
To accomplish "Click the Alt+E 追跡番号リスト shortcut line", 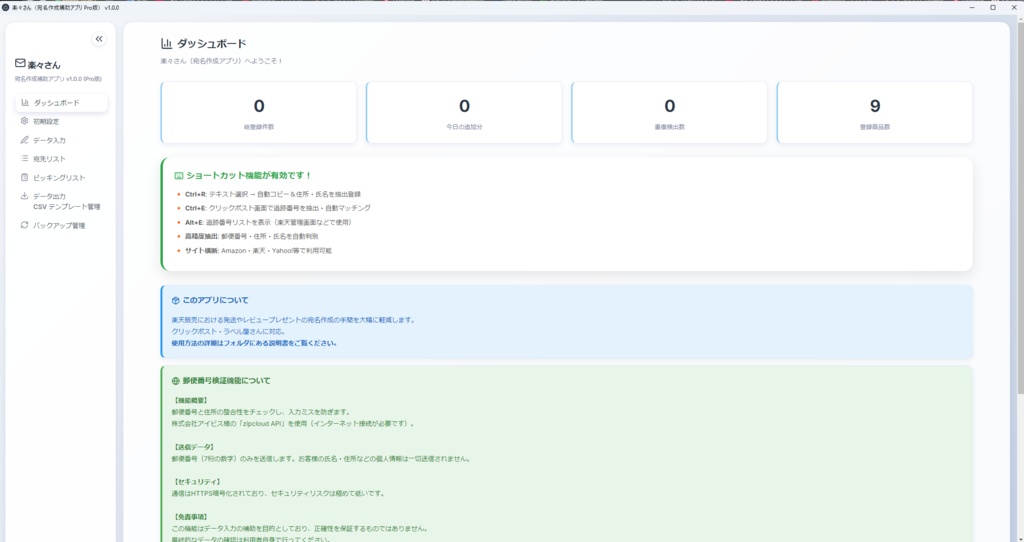I will click(x=270, y=222).
